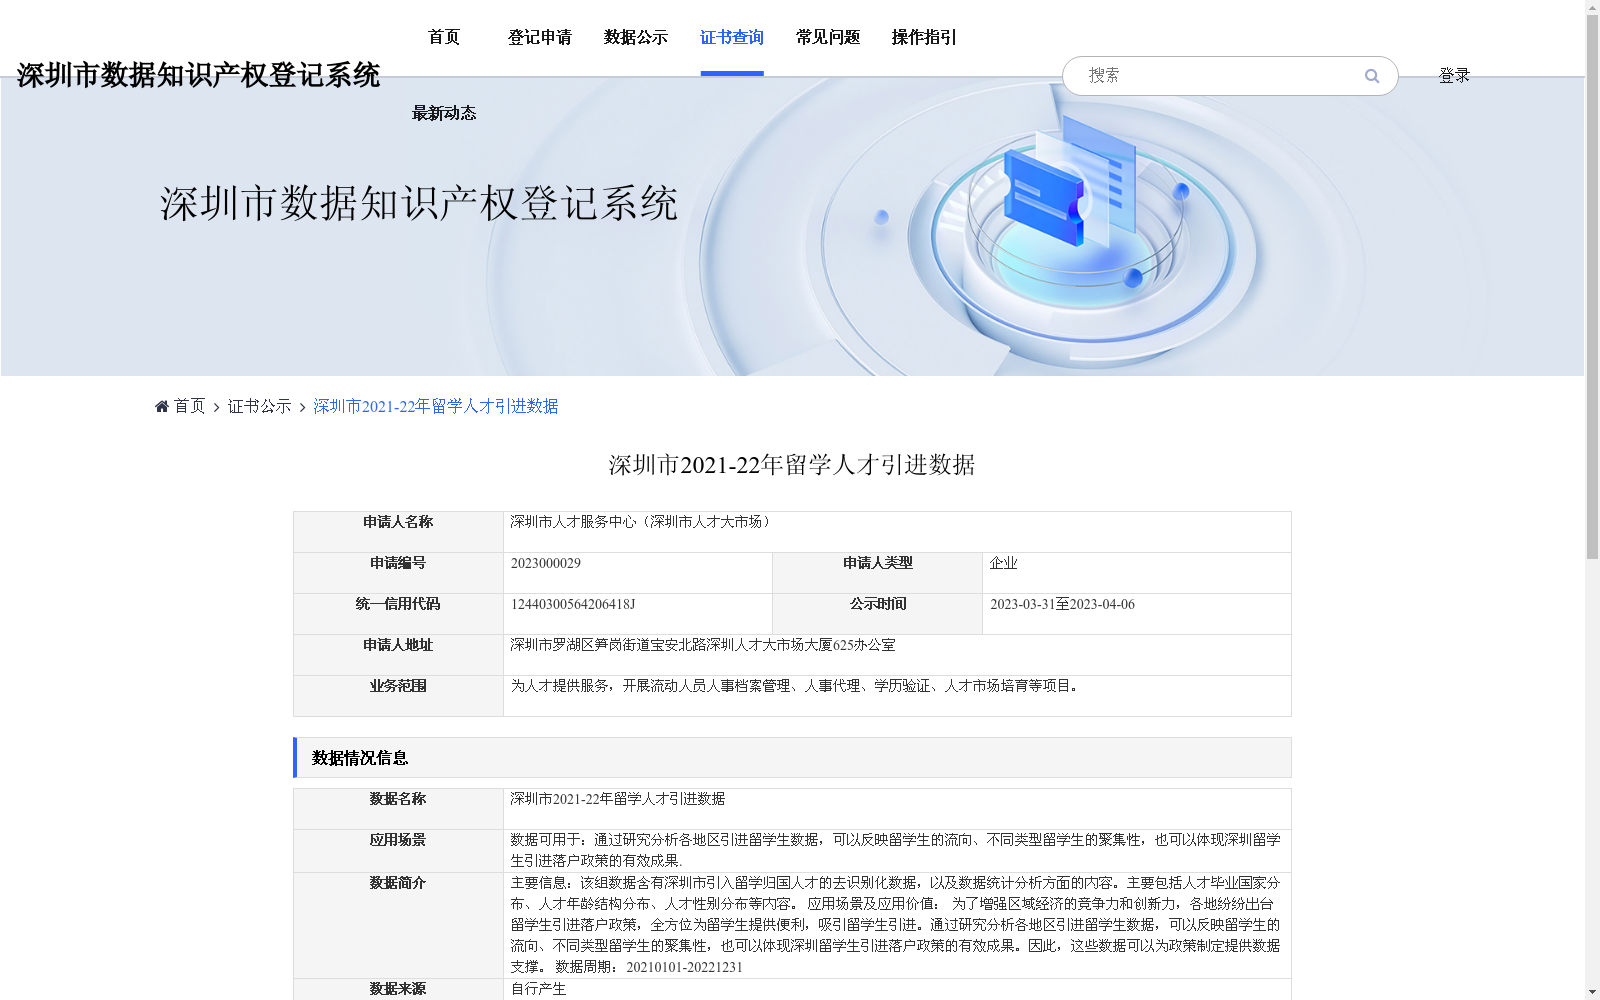Click the large banner title text
Image resolution: width=1600 pixels, height=1000 pixels.
419,203
